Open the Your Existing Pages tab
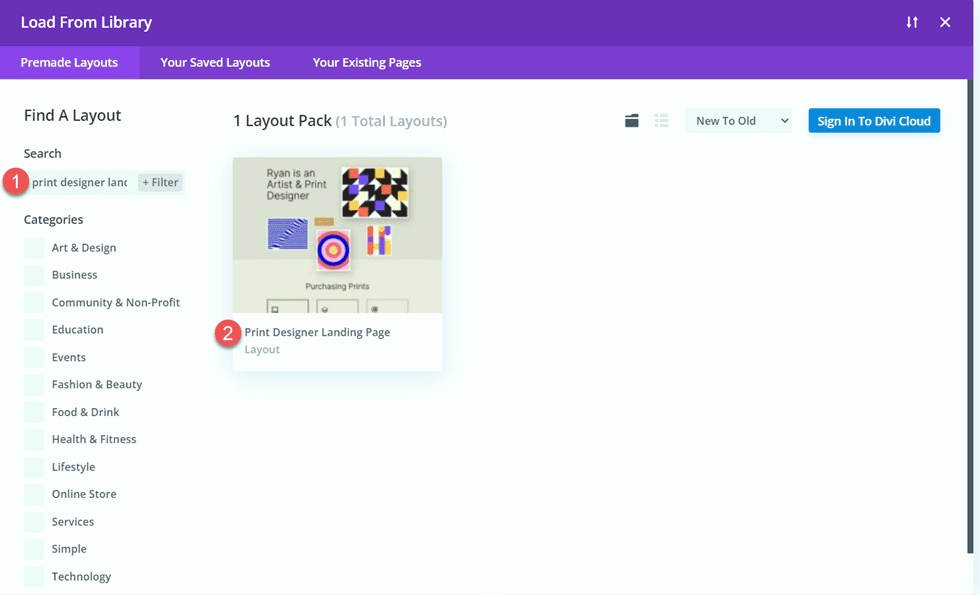 point(366,62)
